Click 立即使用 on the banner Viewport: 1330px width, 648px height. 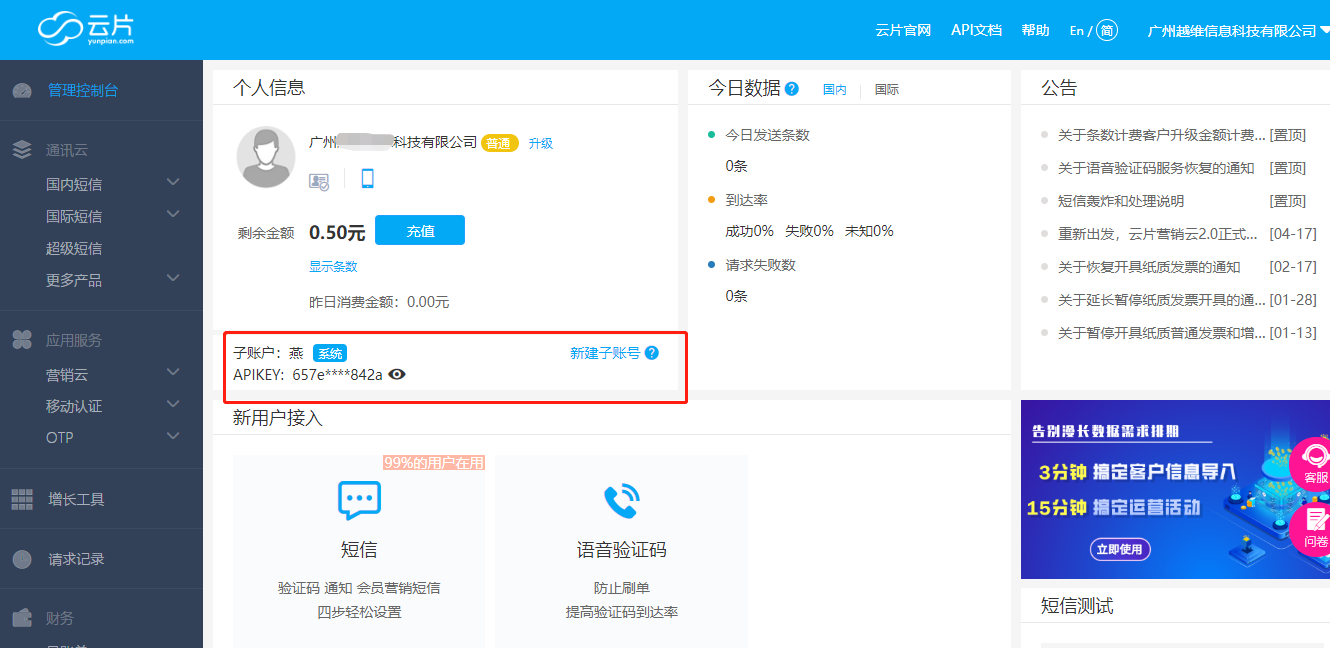coord(1120,549)
